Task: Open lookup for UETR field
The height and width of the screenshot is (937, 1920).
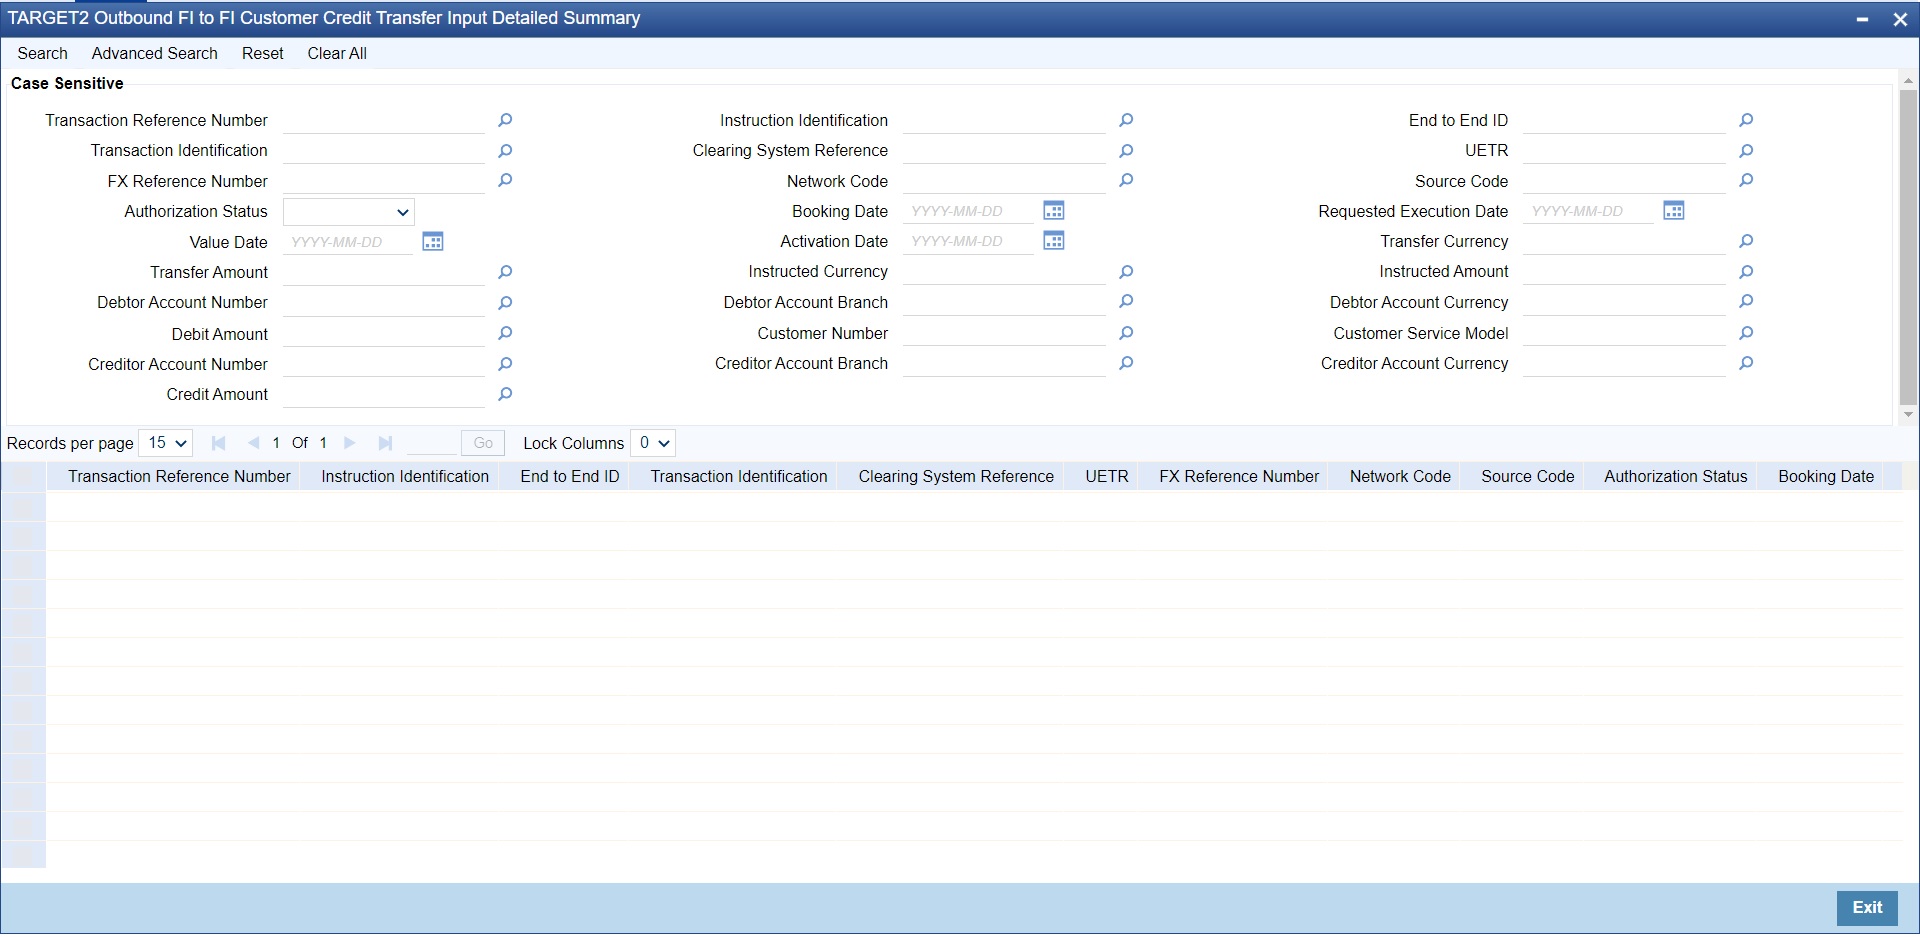Action: click(1746, 151)
